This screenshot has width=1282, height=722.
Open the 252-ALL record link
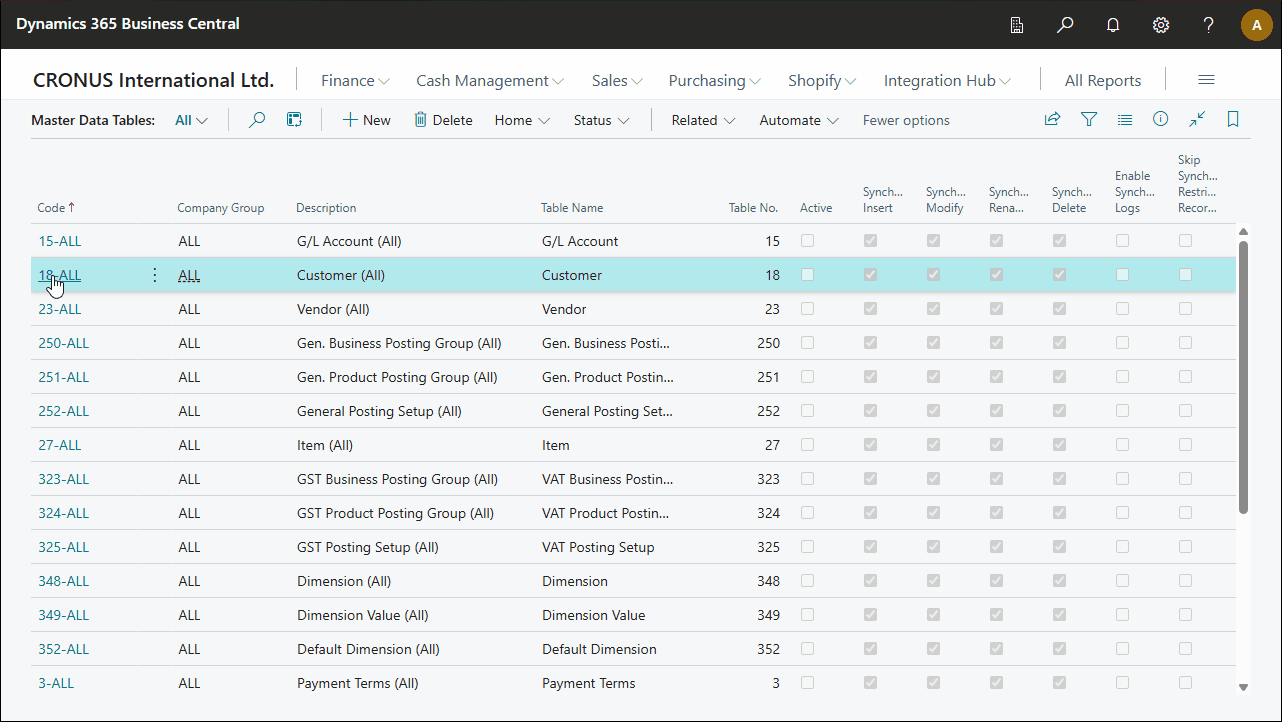coord(63,411)
